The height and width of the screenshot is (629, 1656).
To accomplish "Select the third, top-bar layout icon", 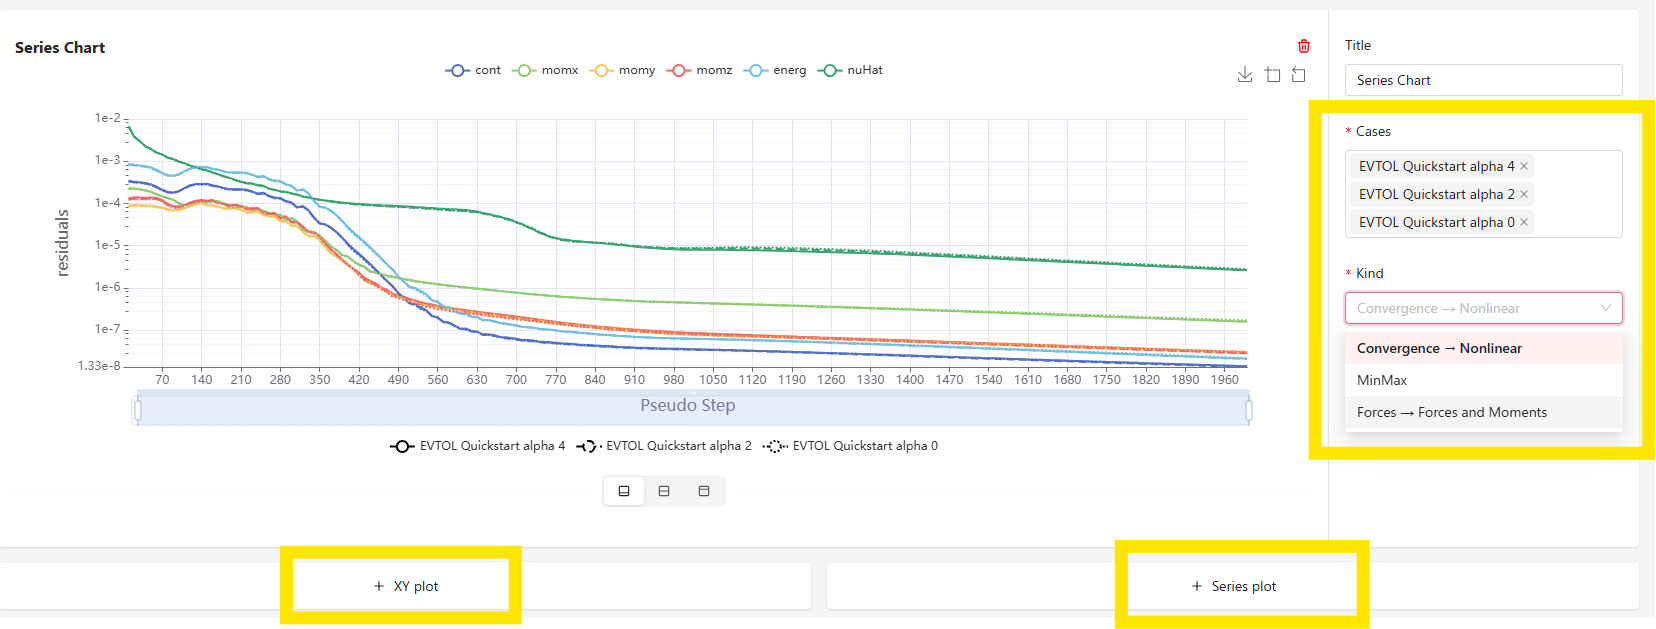I will tap(704, 491).
